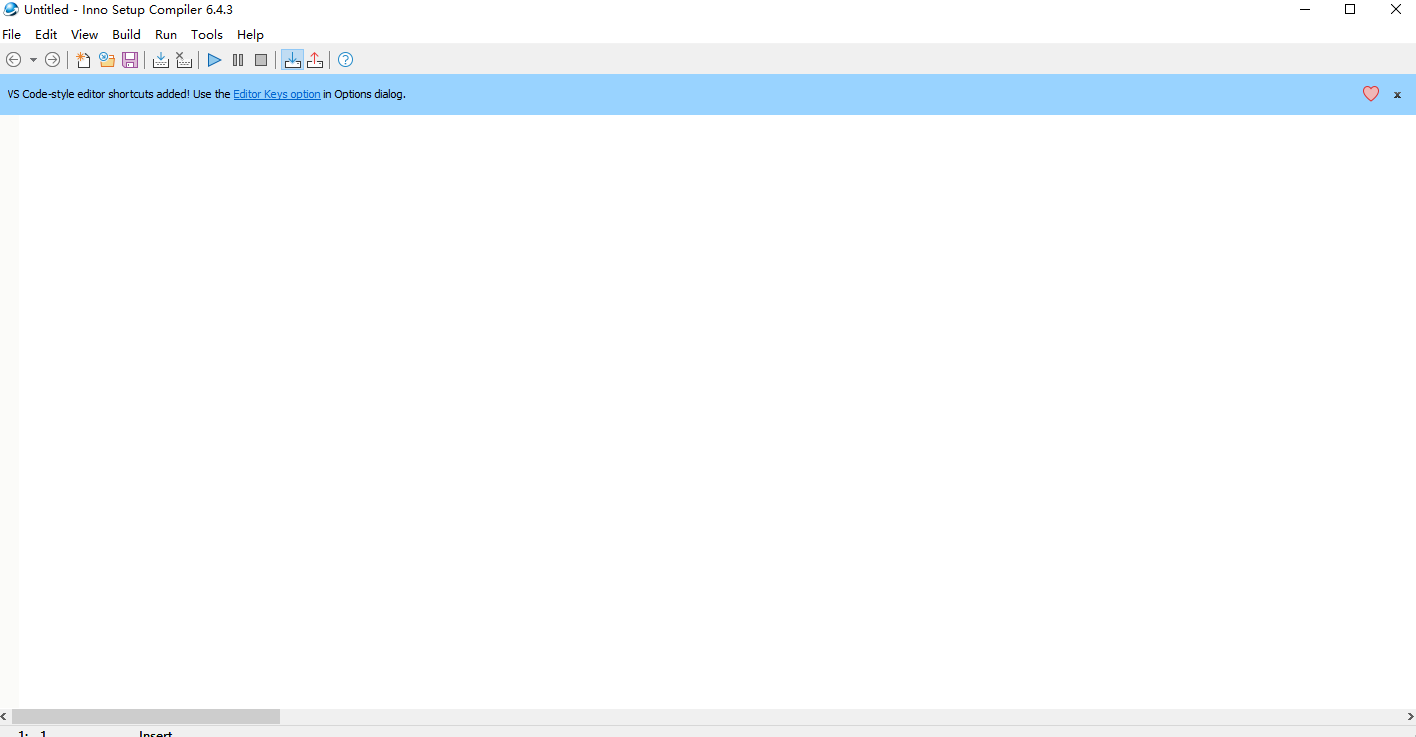Image resolution: width=1416 pixels, height=737 pixels.
Task: Toggle the Target Setup download-arrow button
Action: (x=292, y=60)
